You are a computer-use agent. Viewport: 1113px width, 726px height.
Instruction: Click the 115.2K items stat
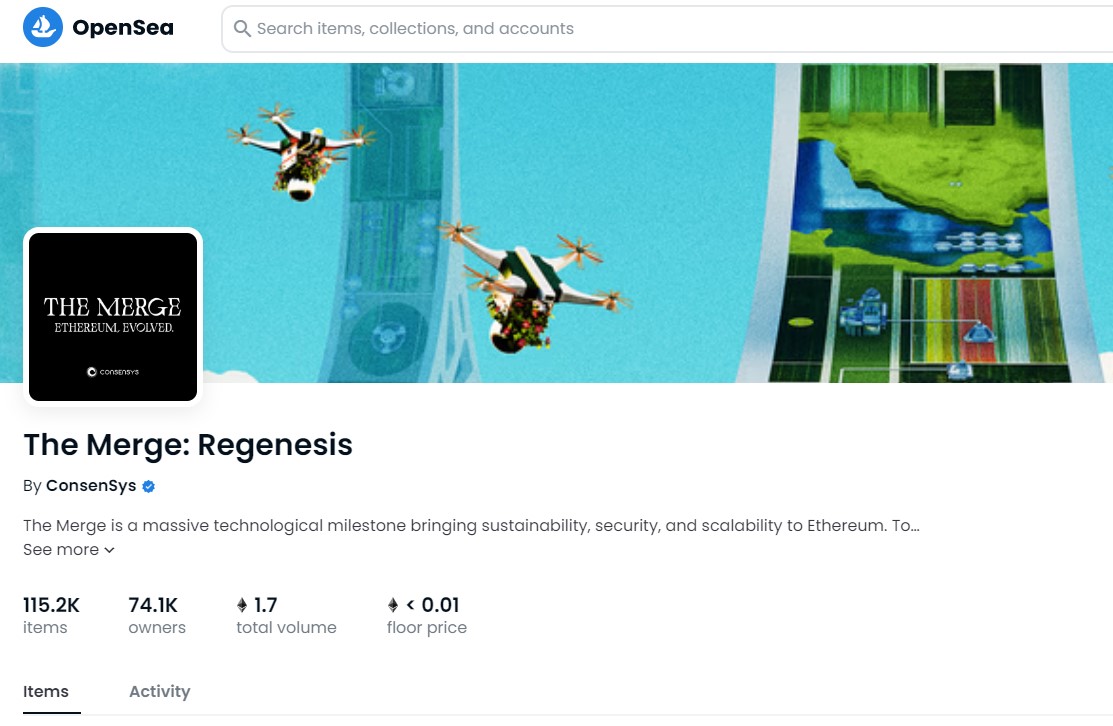(51, 615)
